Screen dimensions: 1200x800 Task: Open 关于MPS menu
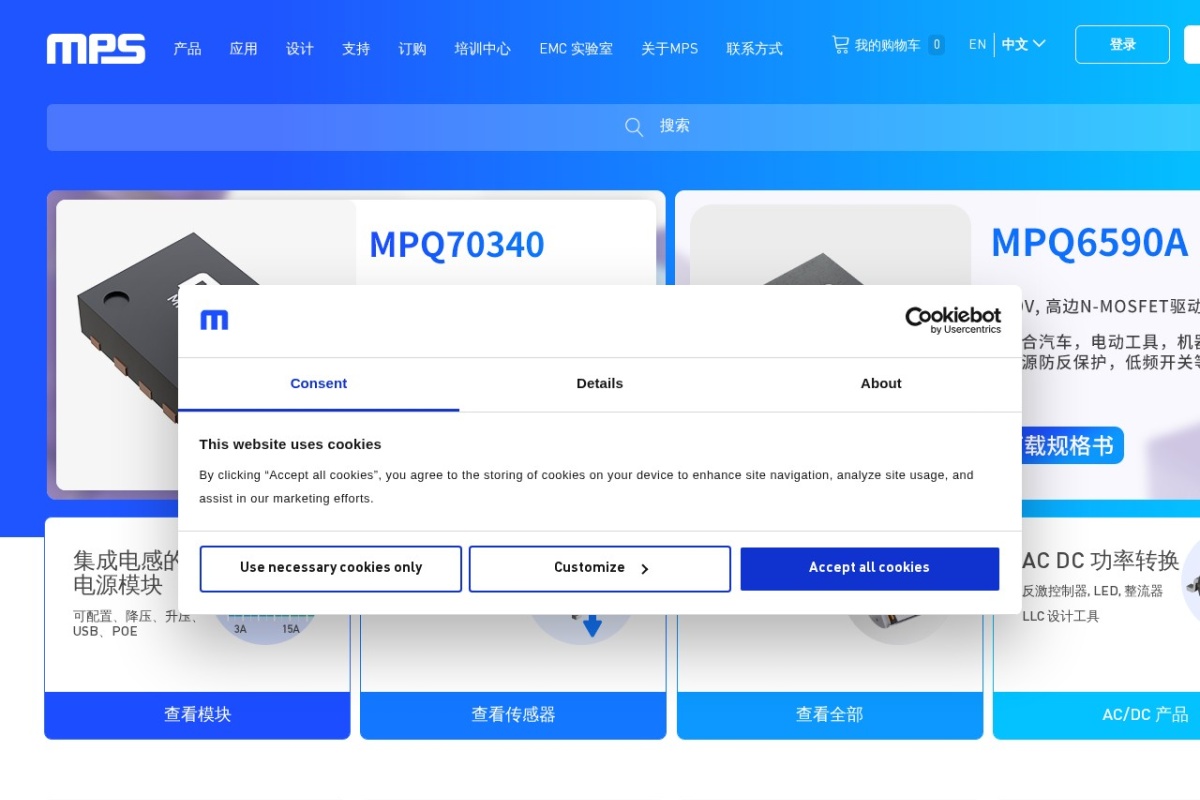pyautogui.click(x=670, y=48)
